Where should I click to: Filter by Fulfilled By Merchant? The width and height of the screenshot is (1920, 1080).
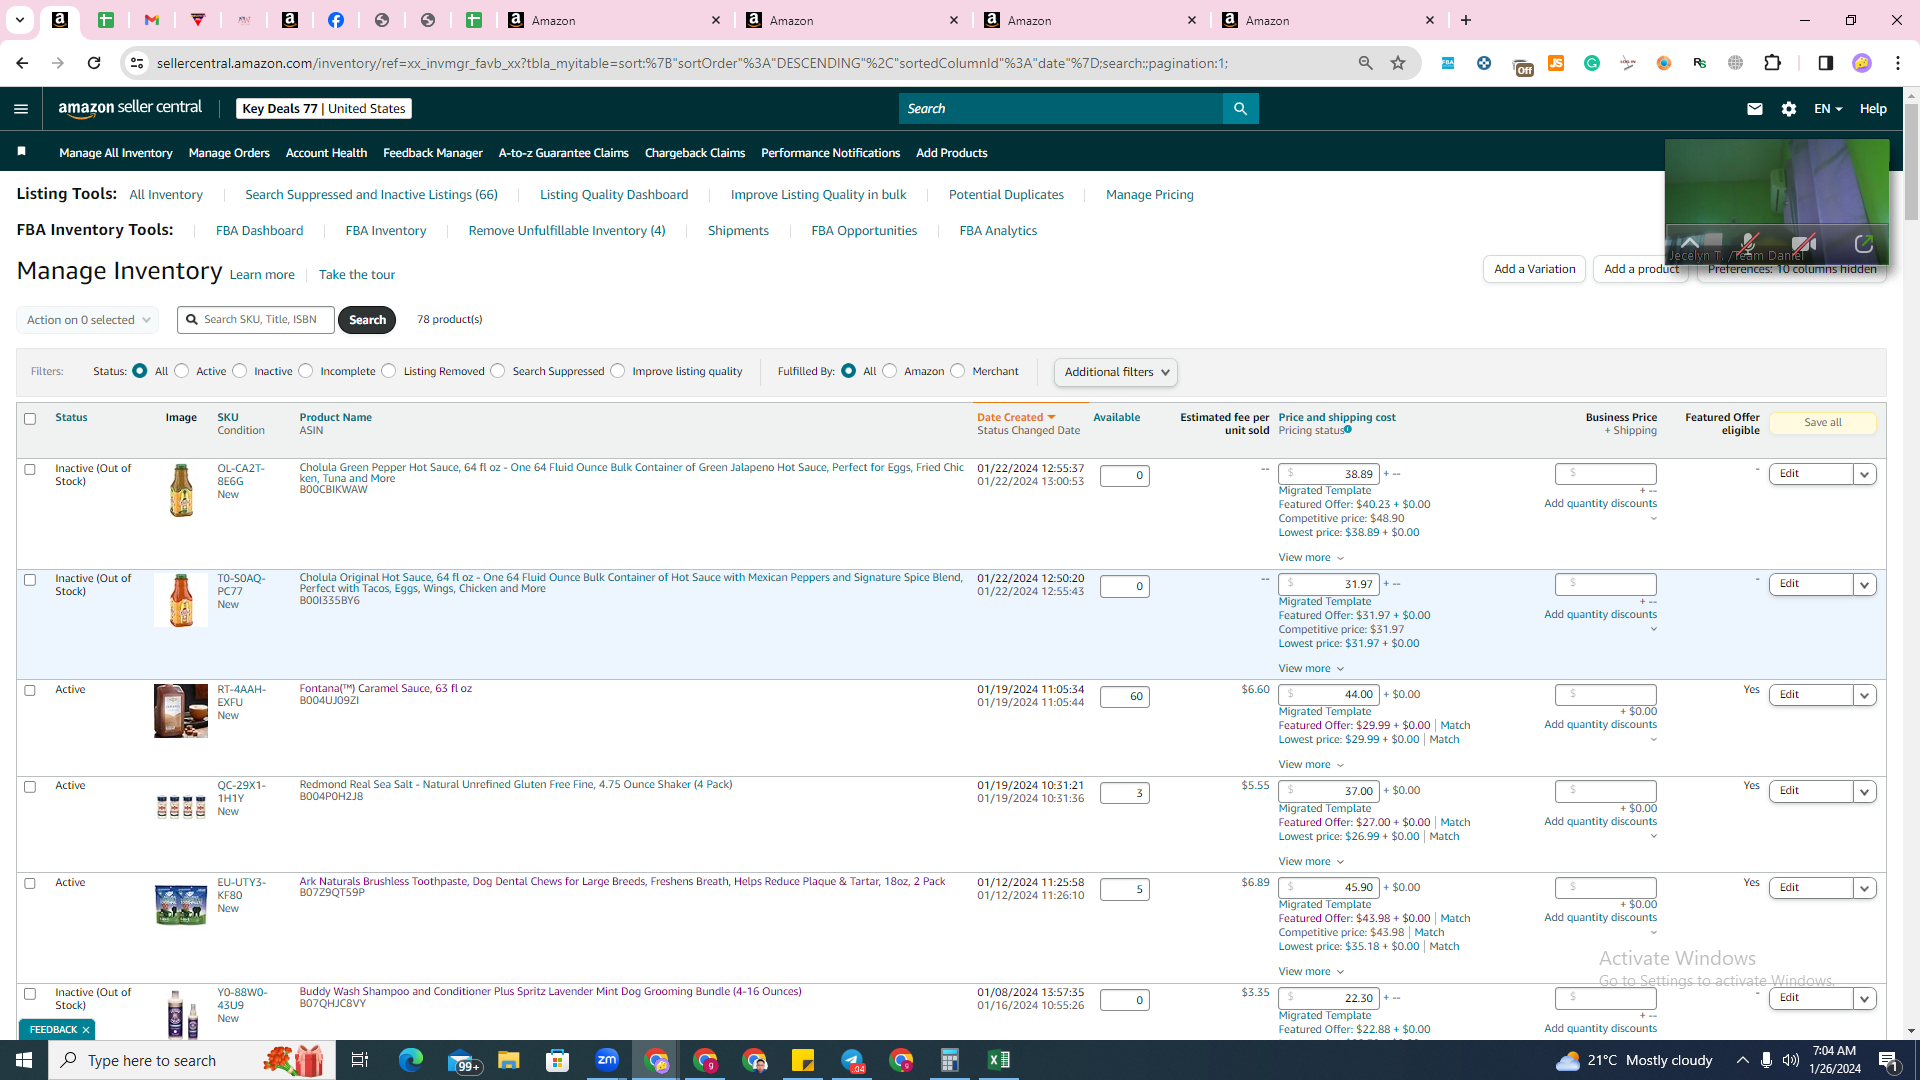tap(958, 371)
